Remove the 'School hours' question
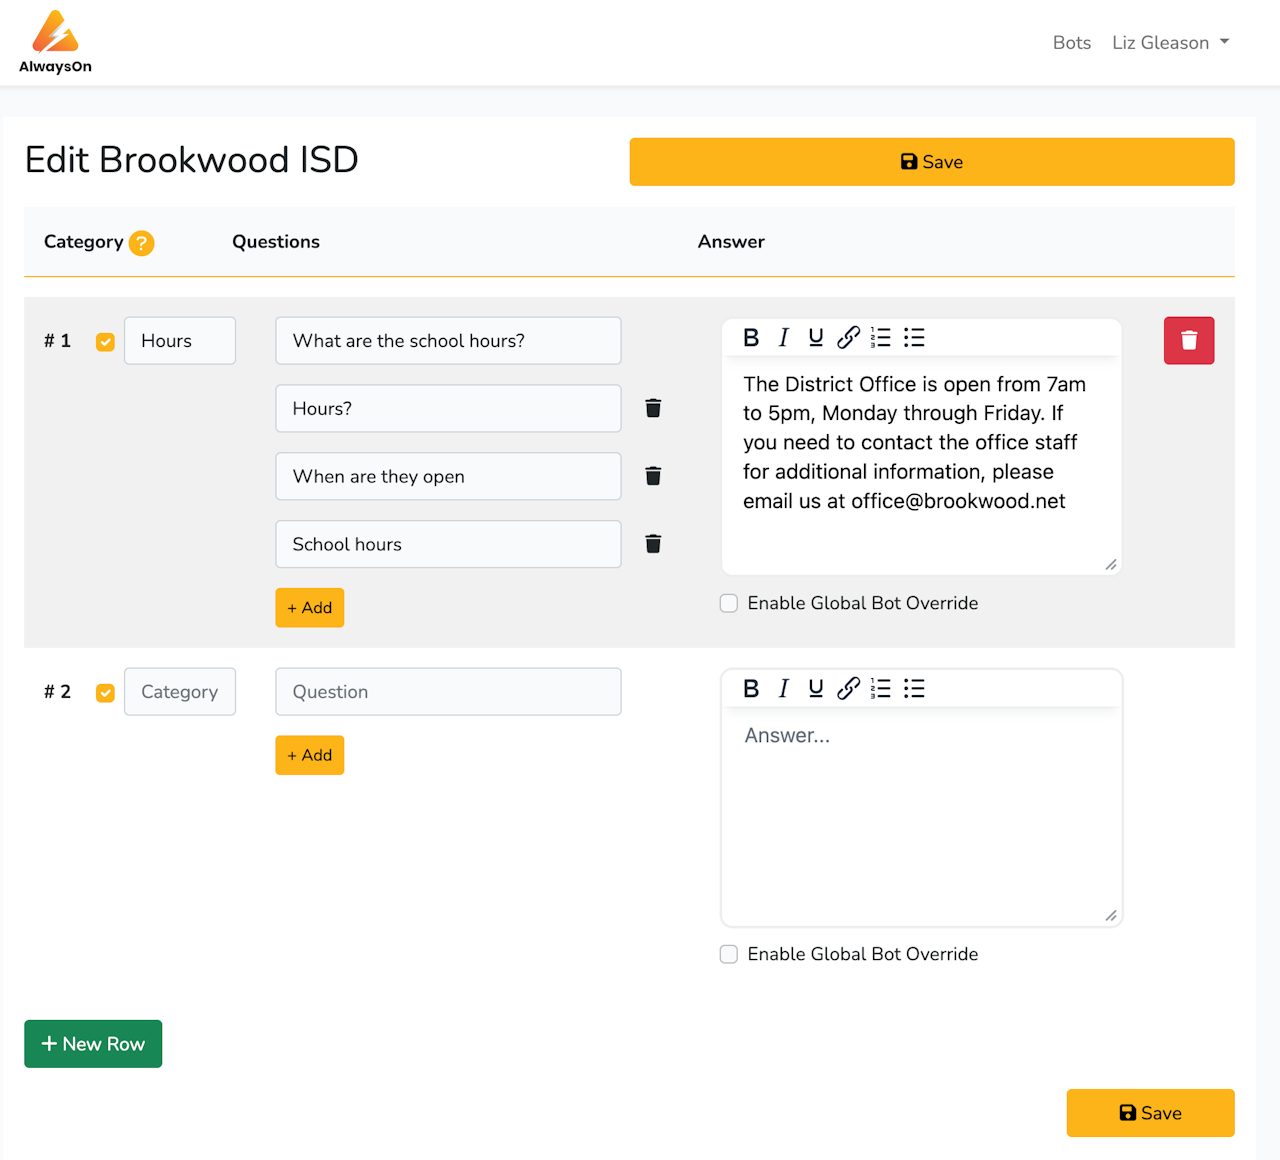The image size is (1280, 1160). point(653,544)
